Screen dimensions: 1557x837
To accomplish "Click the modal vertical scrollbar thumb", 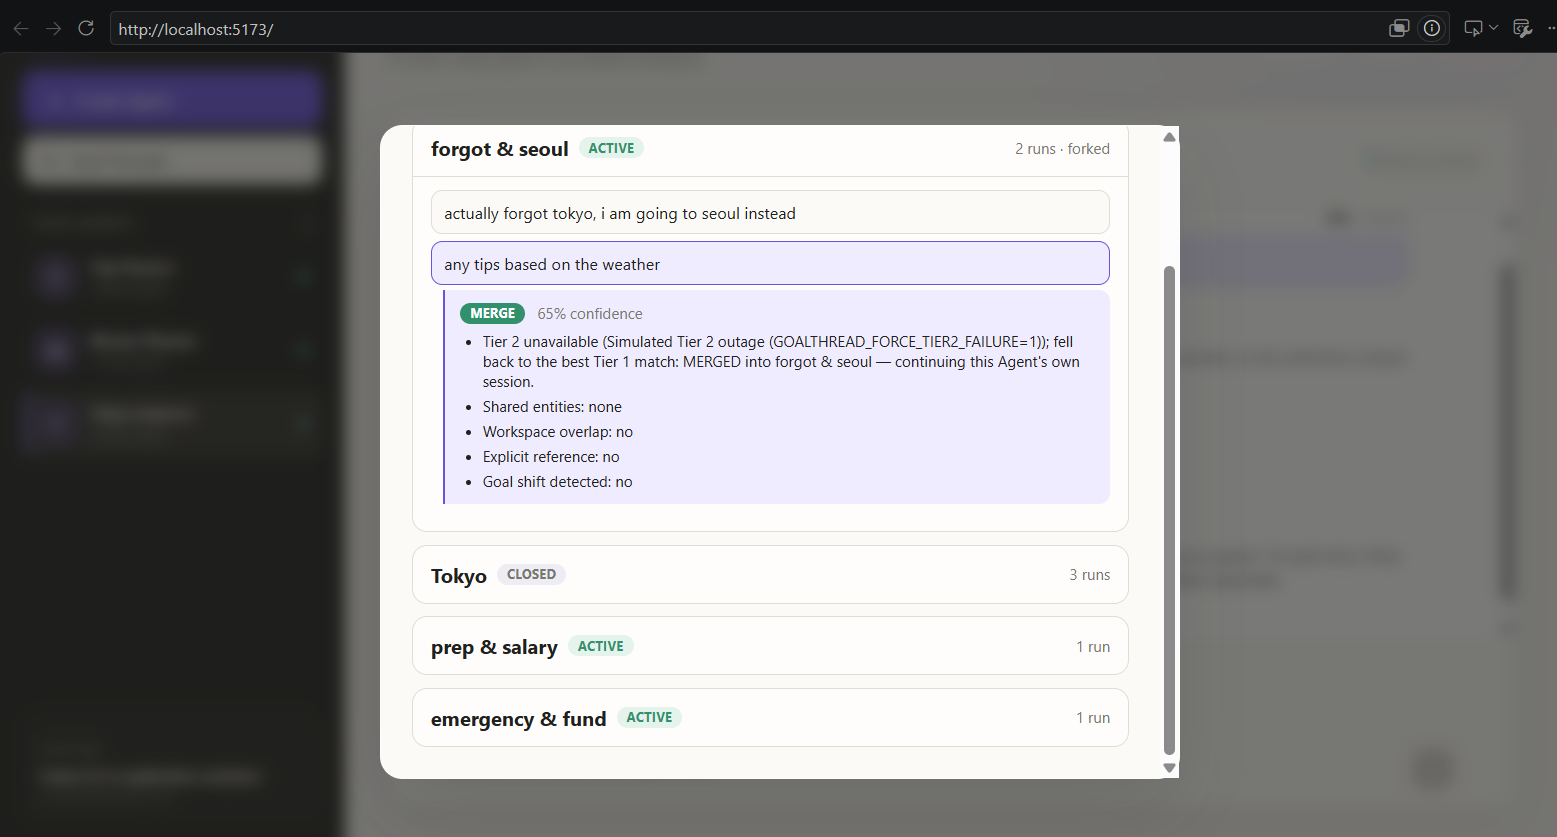I will pyautogui.click(x=1169, y=510).
